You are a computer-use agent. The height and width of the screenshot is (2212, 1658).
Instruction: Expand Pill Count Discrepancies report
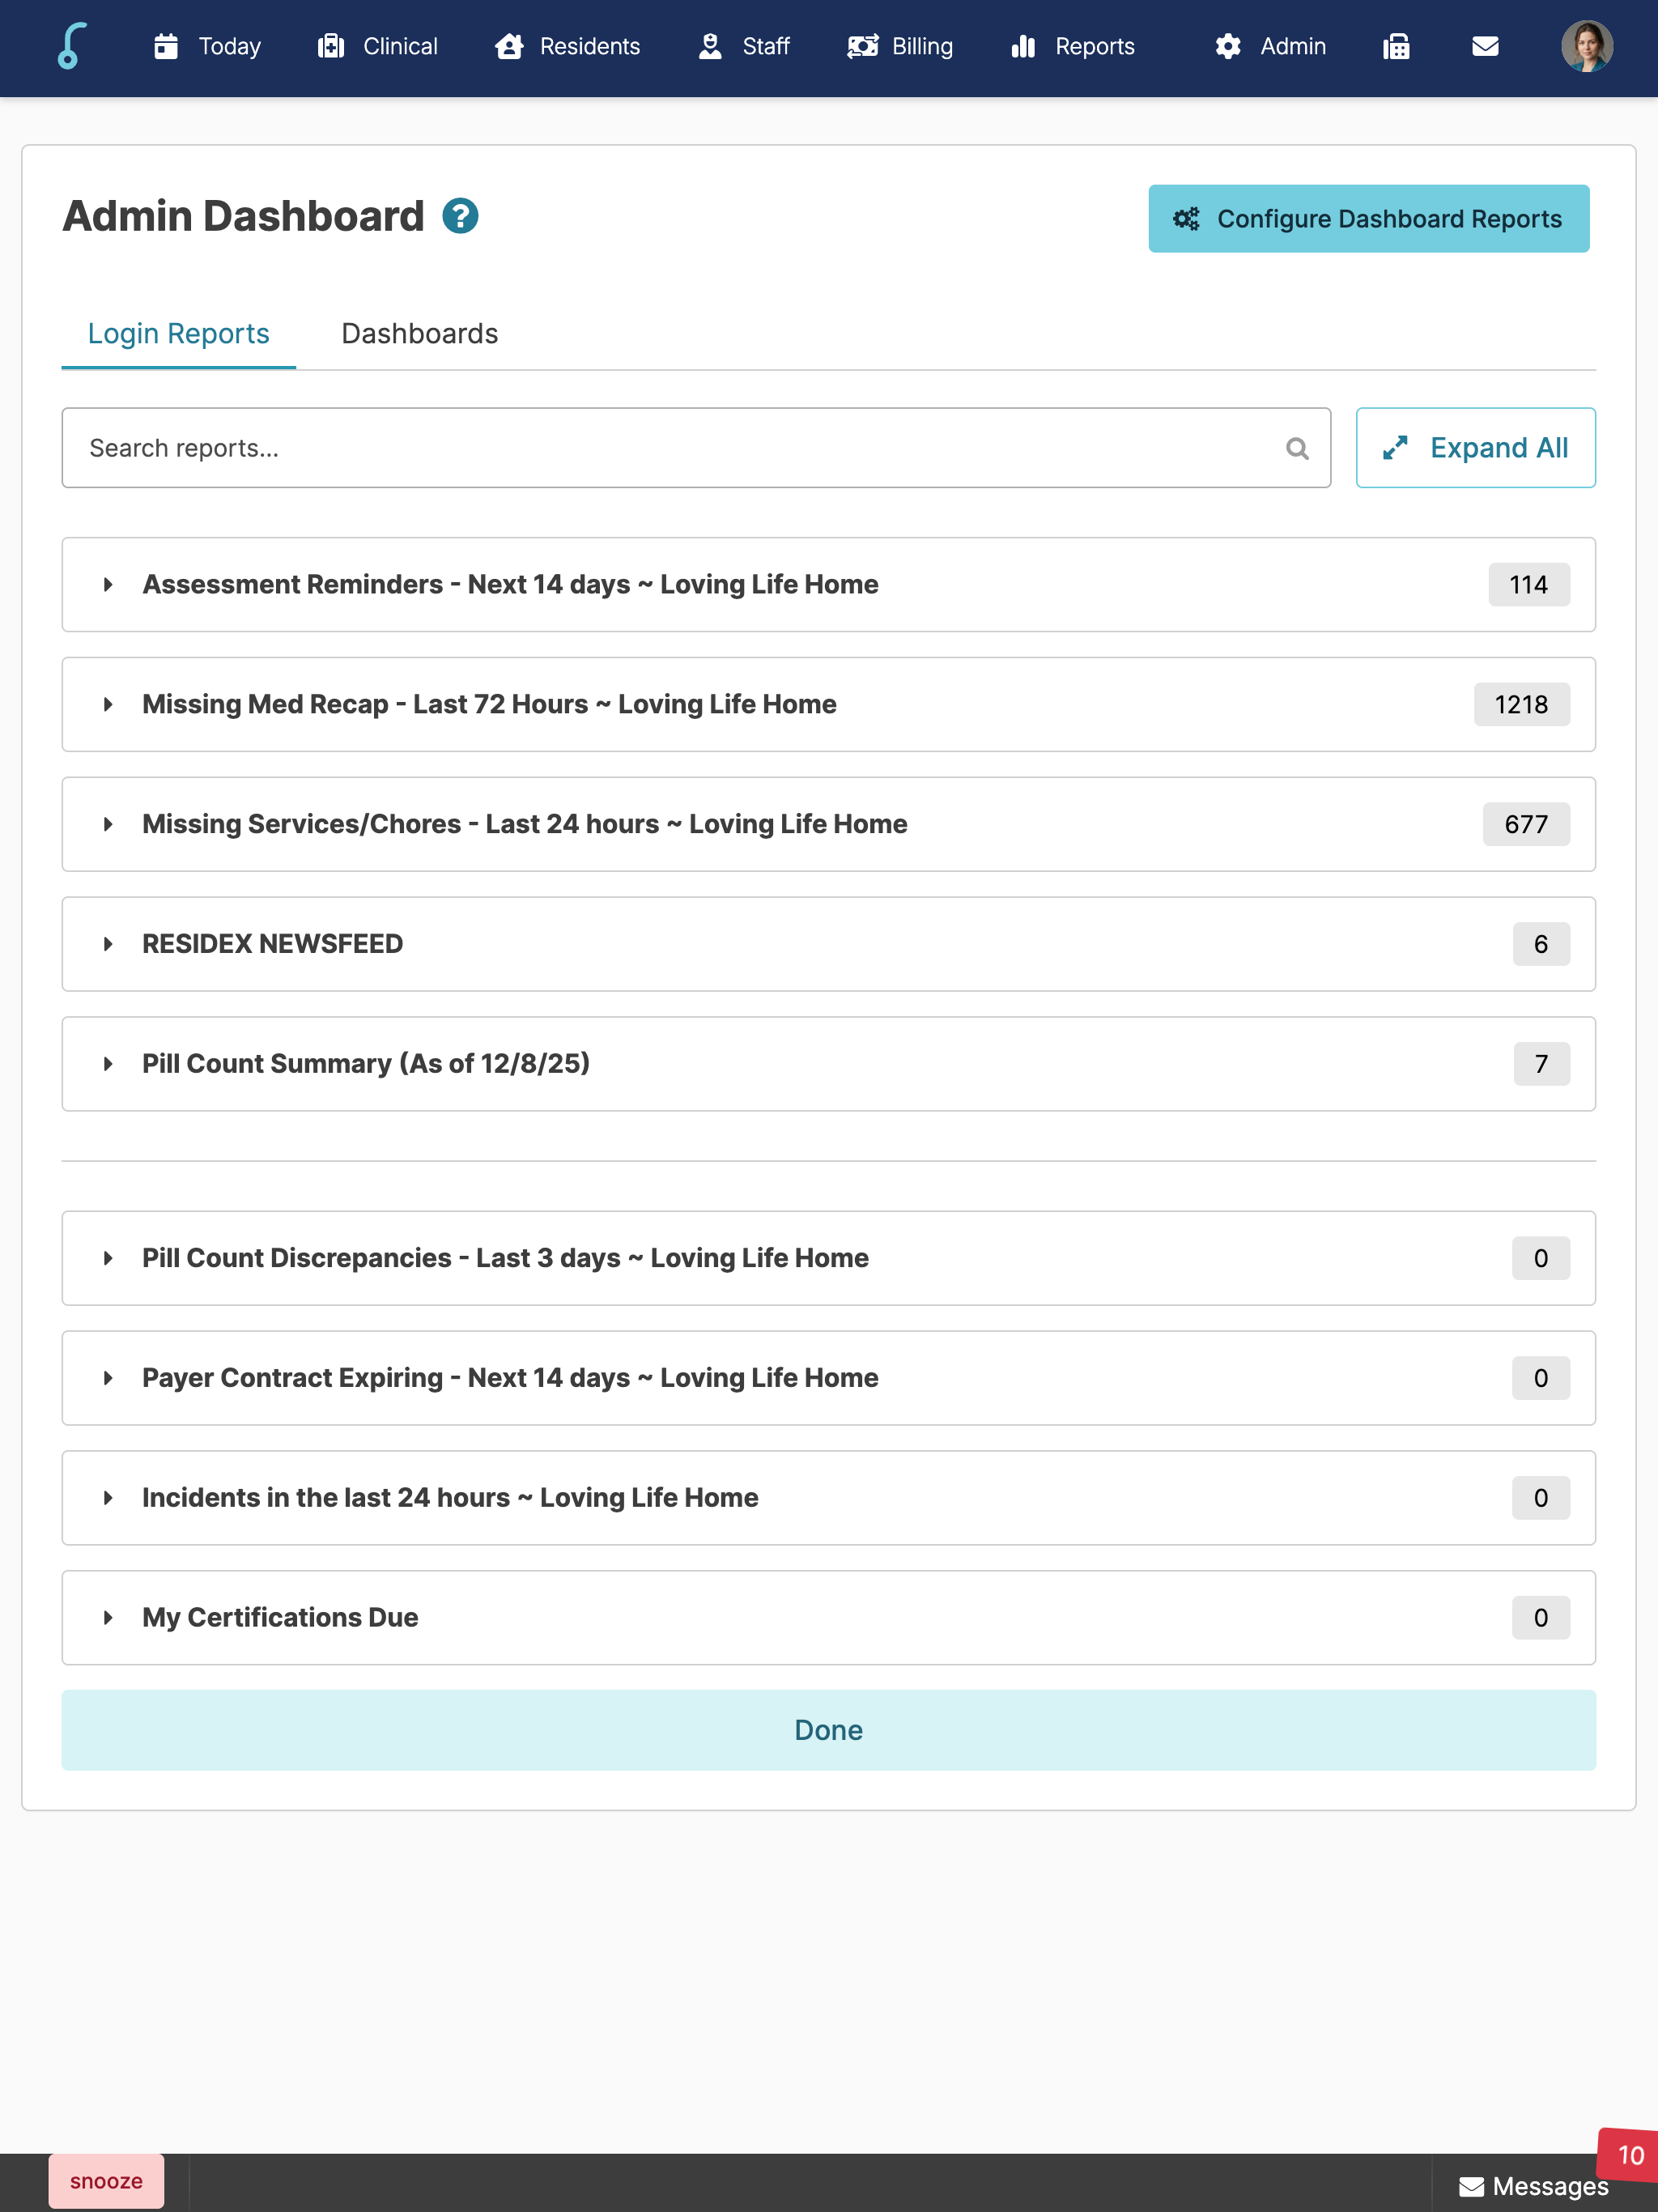click(x=828, y=1259)
